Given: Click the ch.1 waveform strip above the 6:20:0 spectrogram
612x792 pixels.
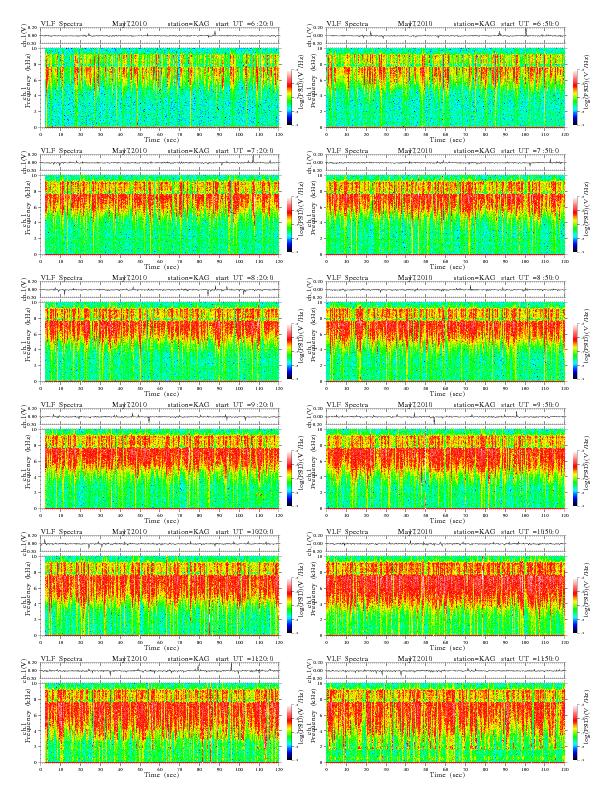Looking at the screenshot, I should [x=160, y=35].
